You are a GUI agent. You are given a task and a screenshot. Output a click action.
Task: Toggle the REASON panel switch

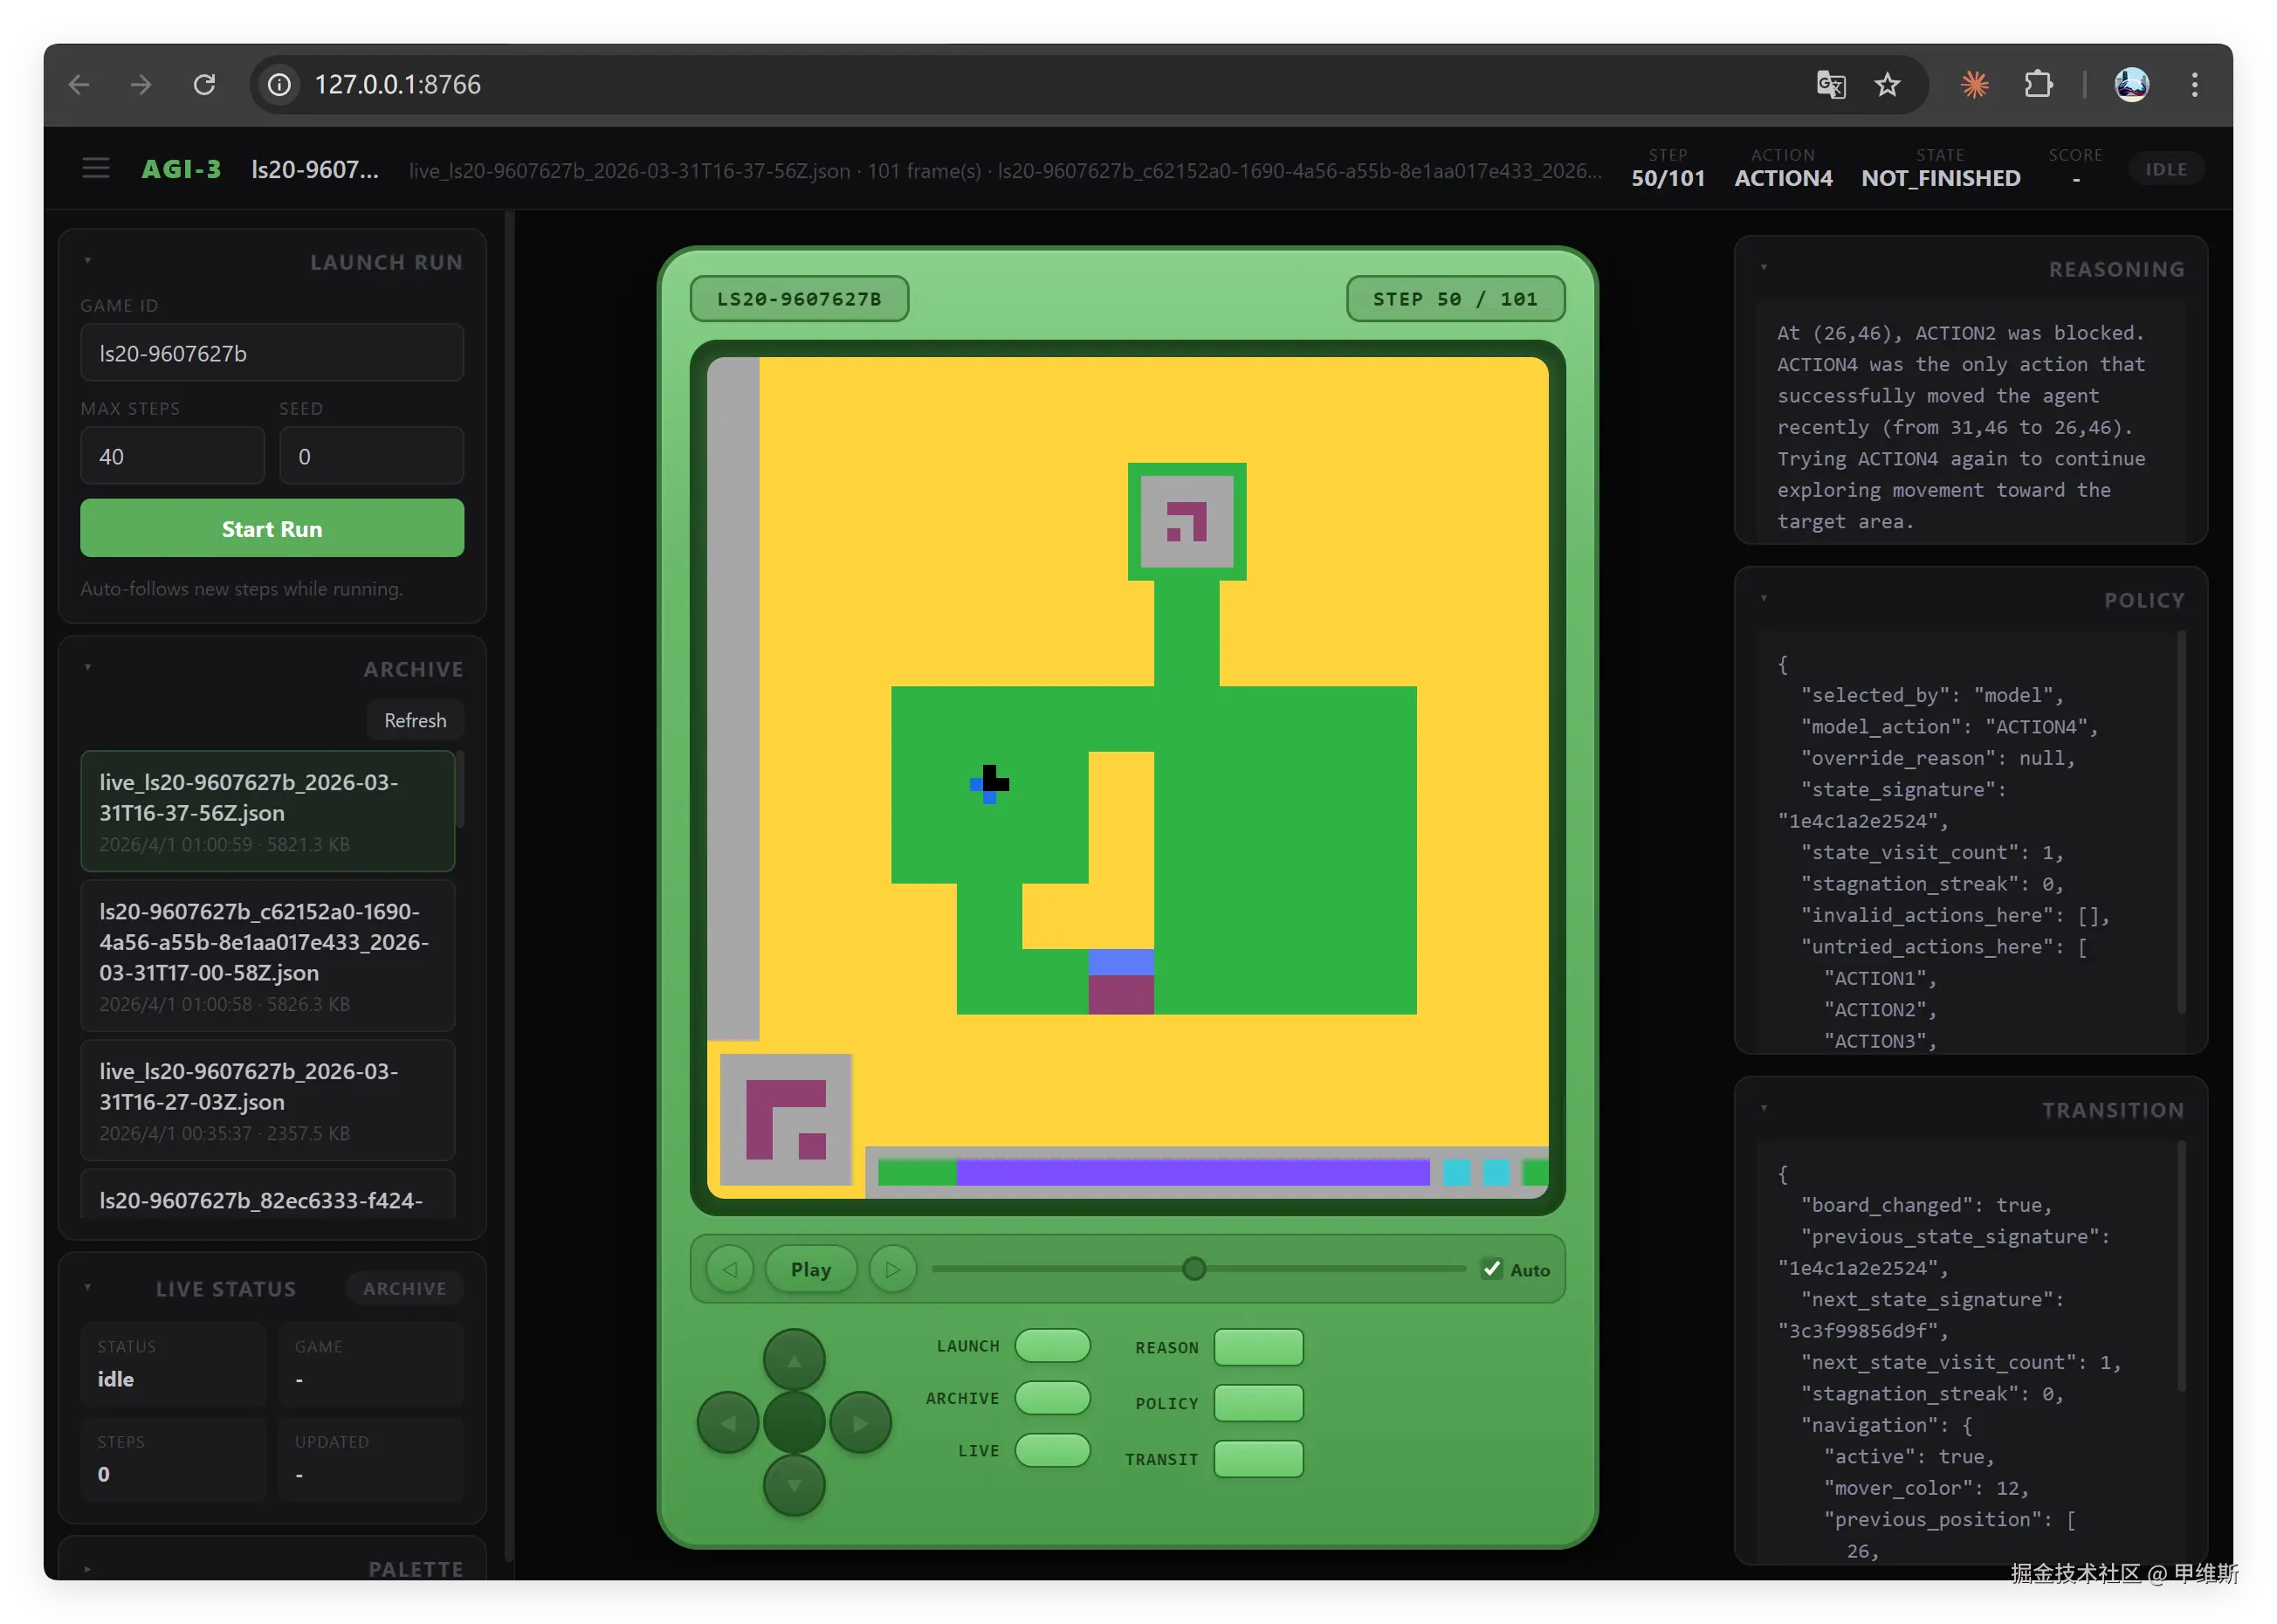[1258, 1347]
